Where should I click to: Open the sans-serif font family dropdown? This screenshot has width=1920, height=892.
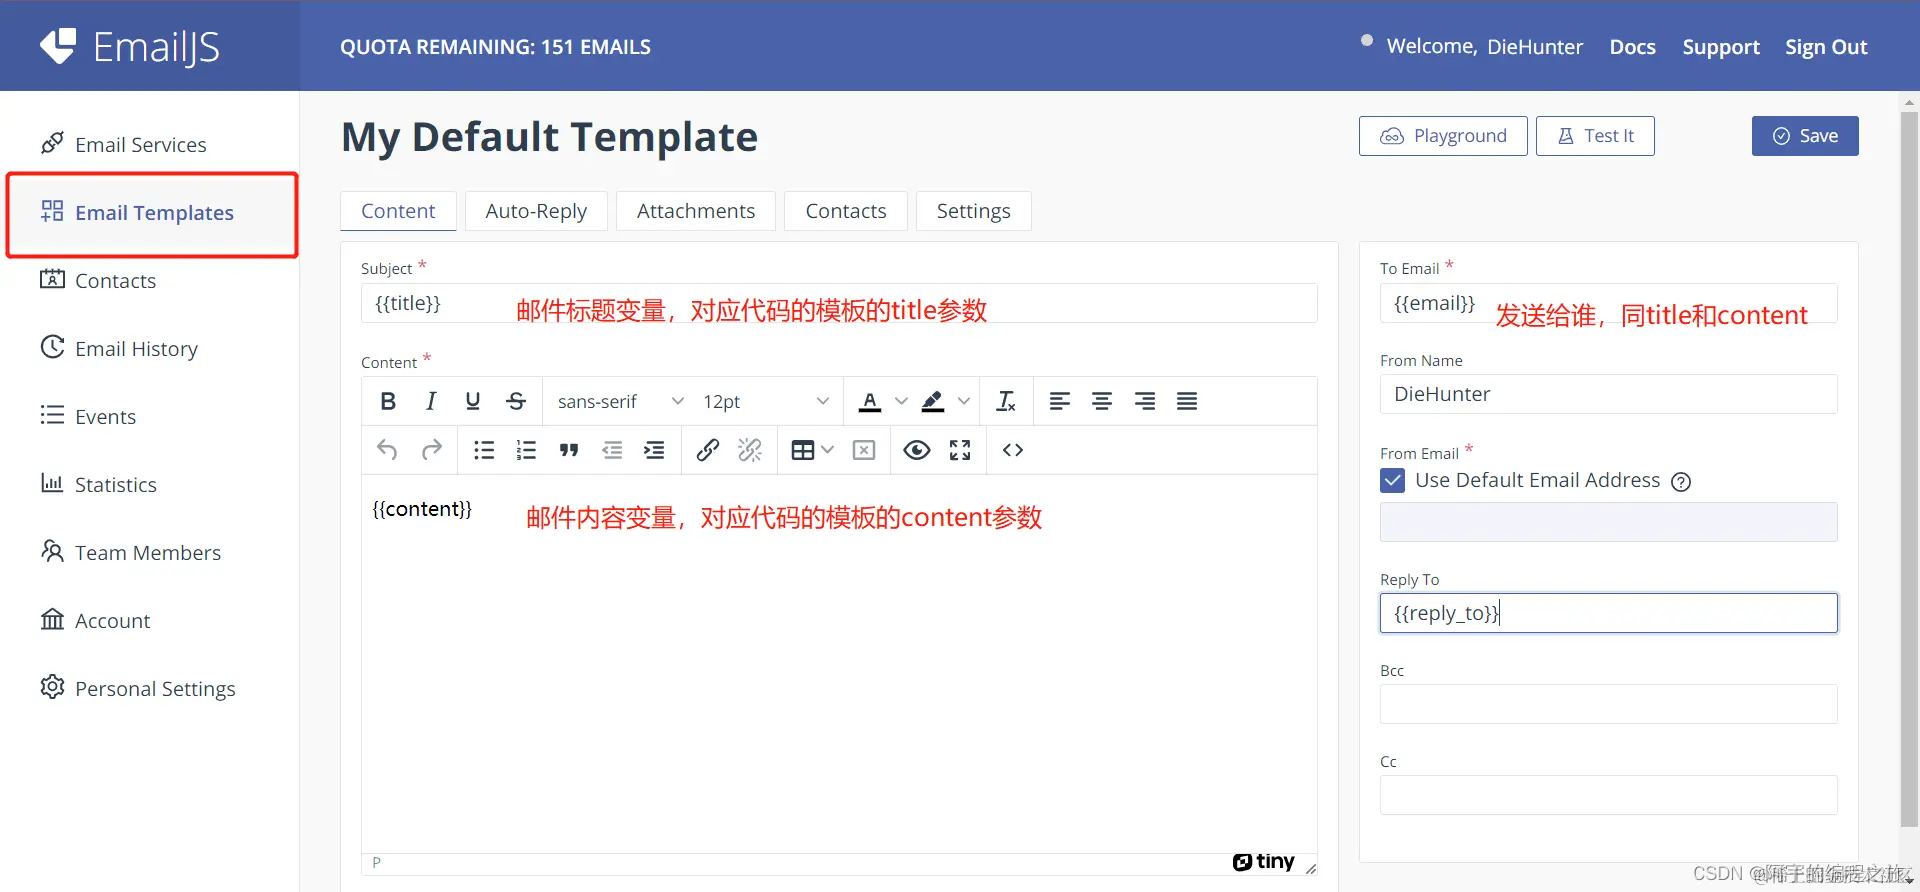coord(620,401)
